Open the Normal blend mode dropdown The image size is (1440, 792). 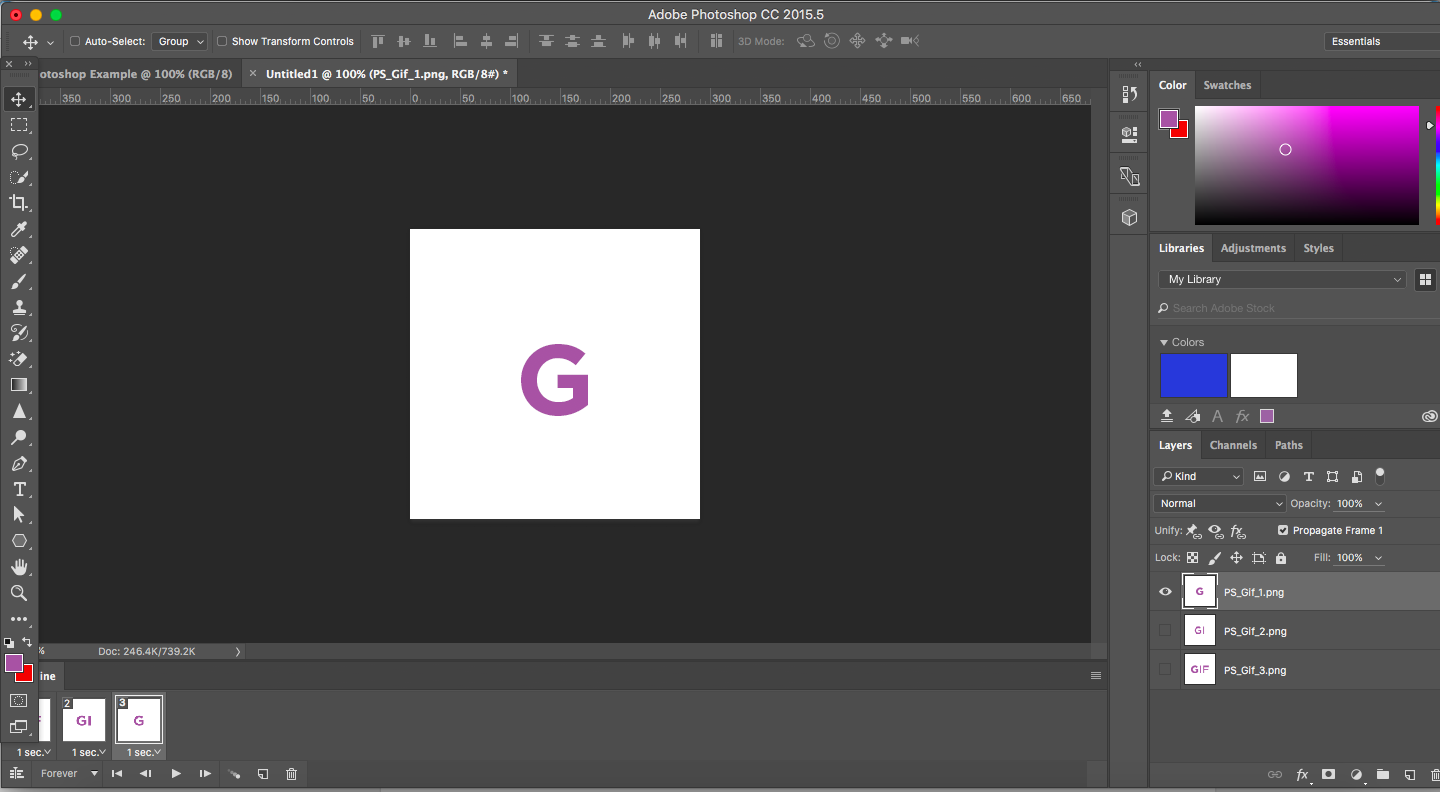point(1220,503)
